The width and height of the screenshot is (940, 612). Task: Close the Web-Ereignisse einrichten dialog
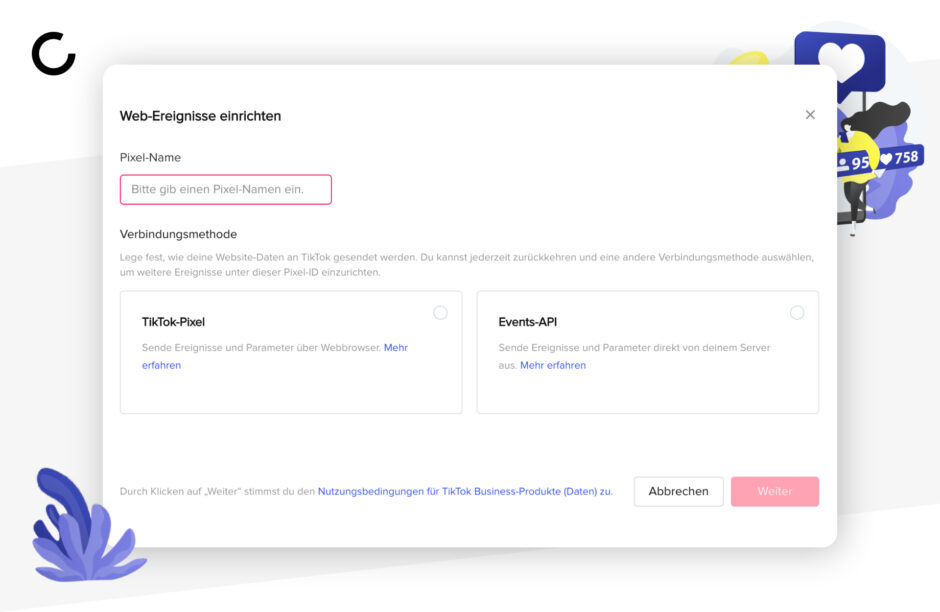[810, 114]
